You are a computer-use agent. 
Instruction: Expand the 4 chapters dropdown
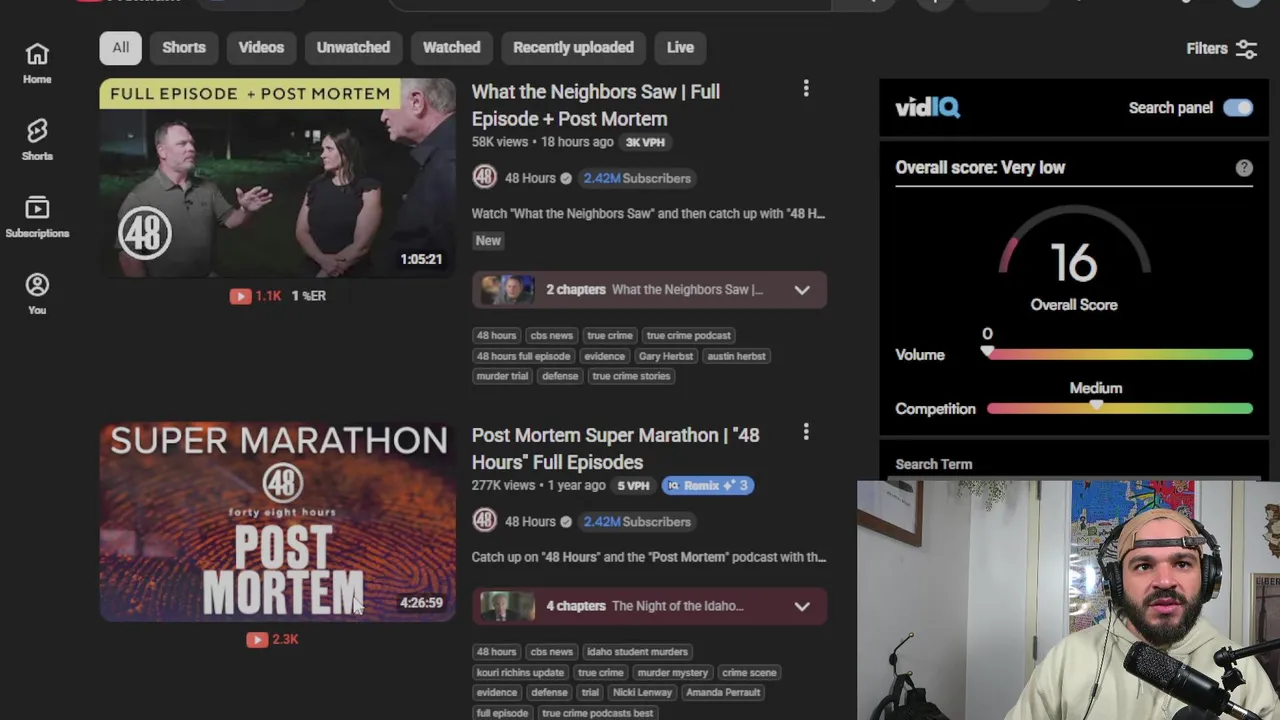click(802, 606)
